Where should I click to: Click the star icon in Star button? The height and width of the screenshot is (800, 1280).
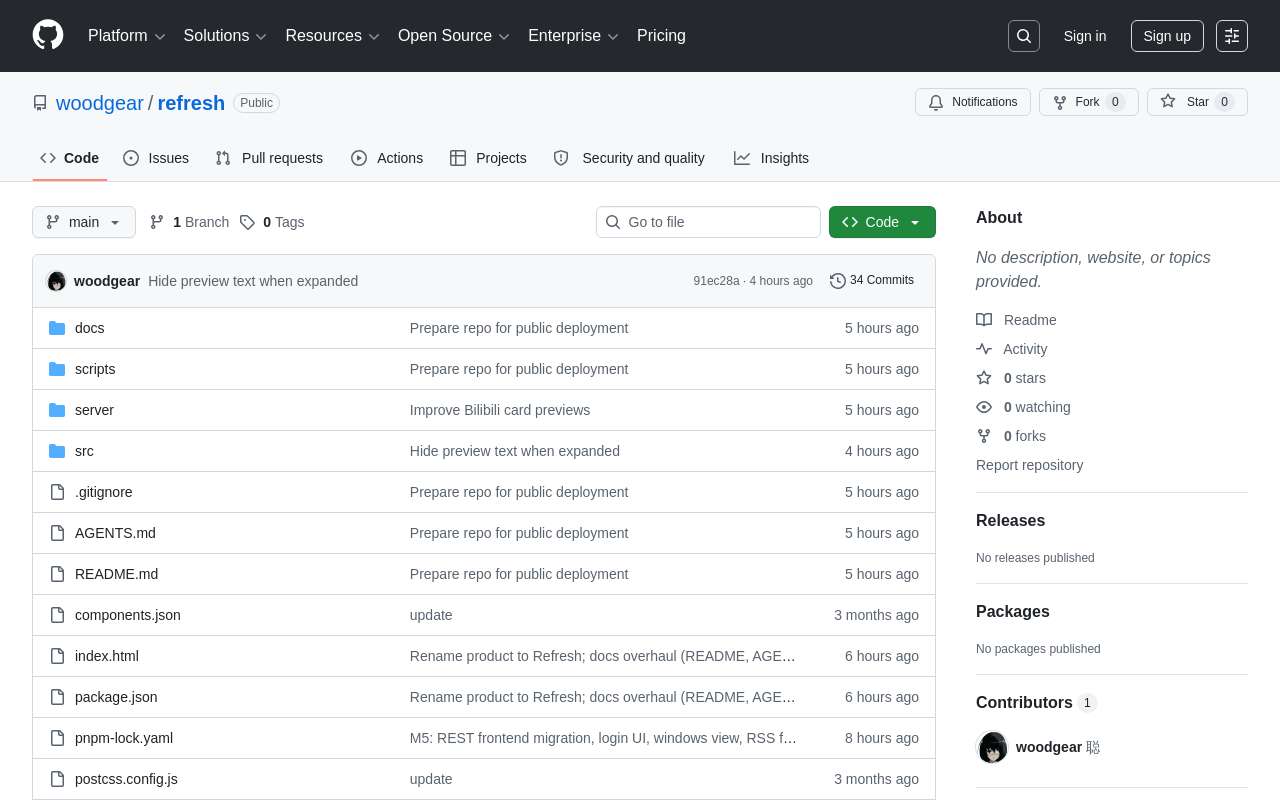pos(1168,102)
